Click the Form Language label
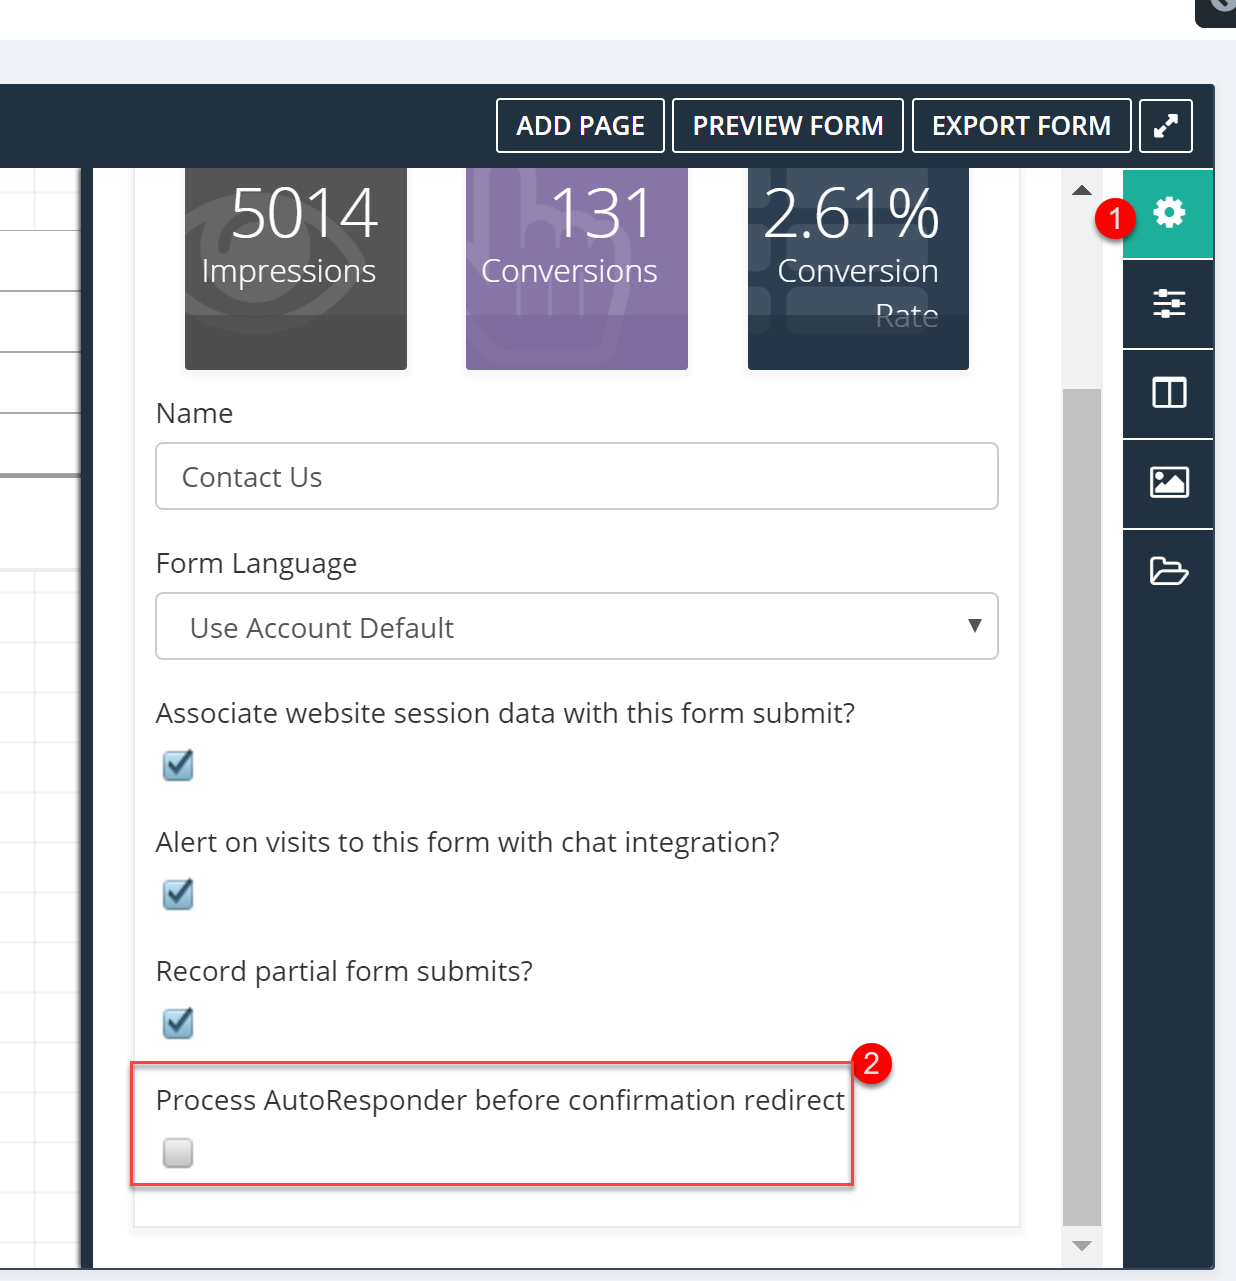Screen dimensions: 1236x1281 tap(256, 564)
